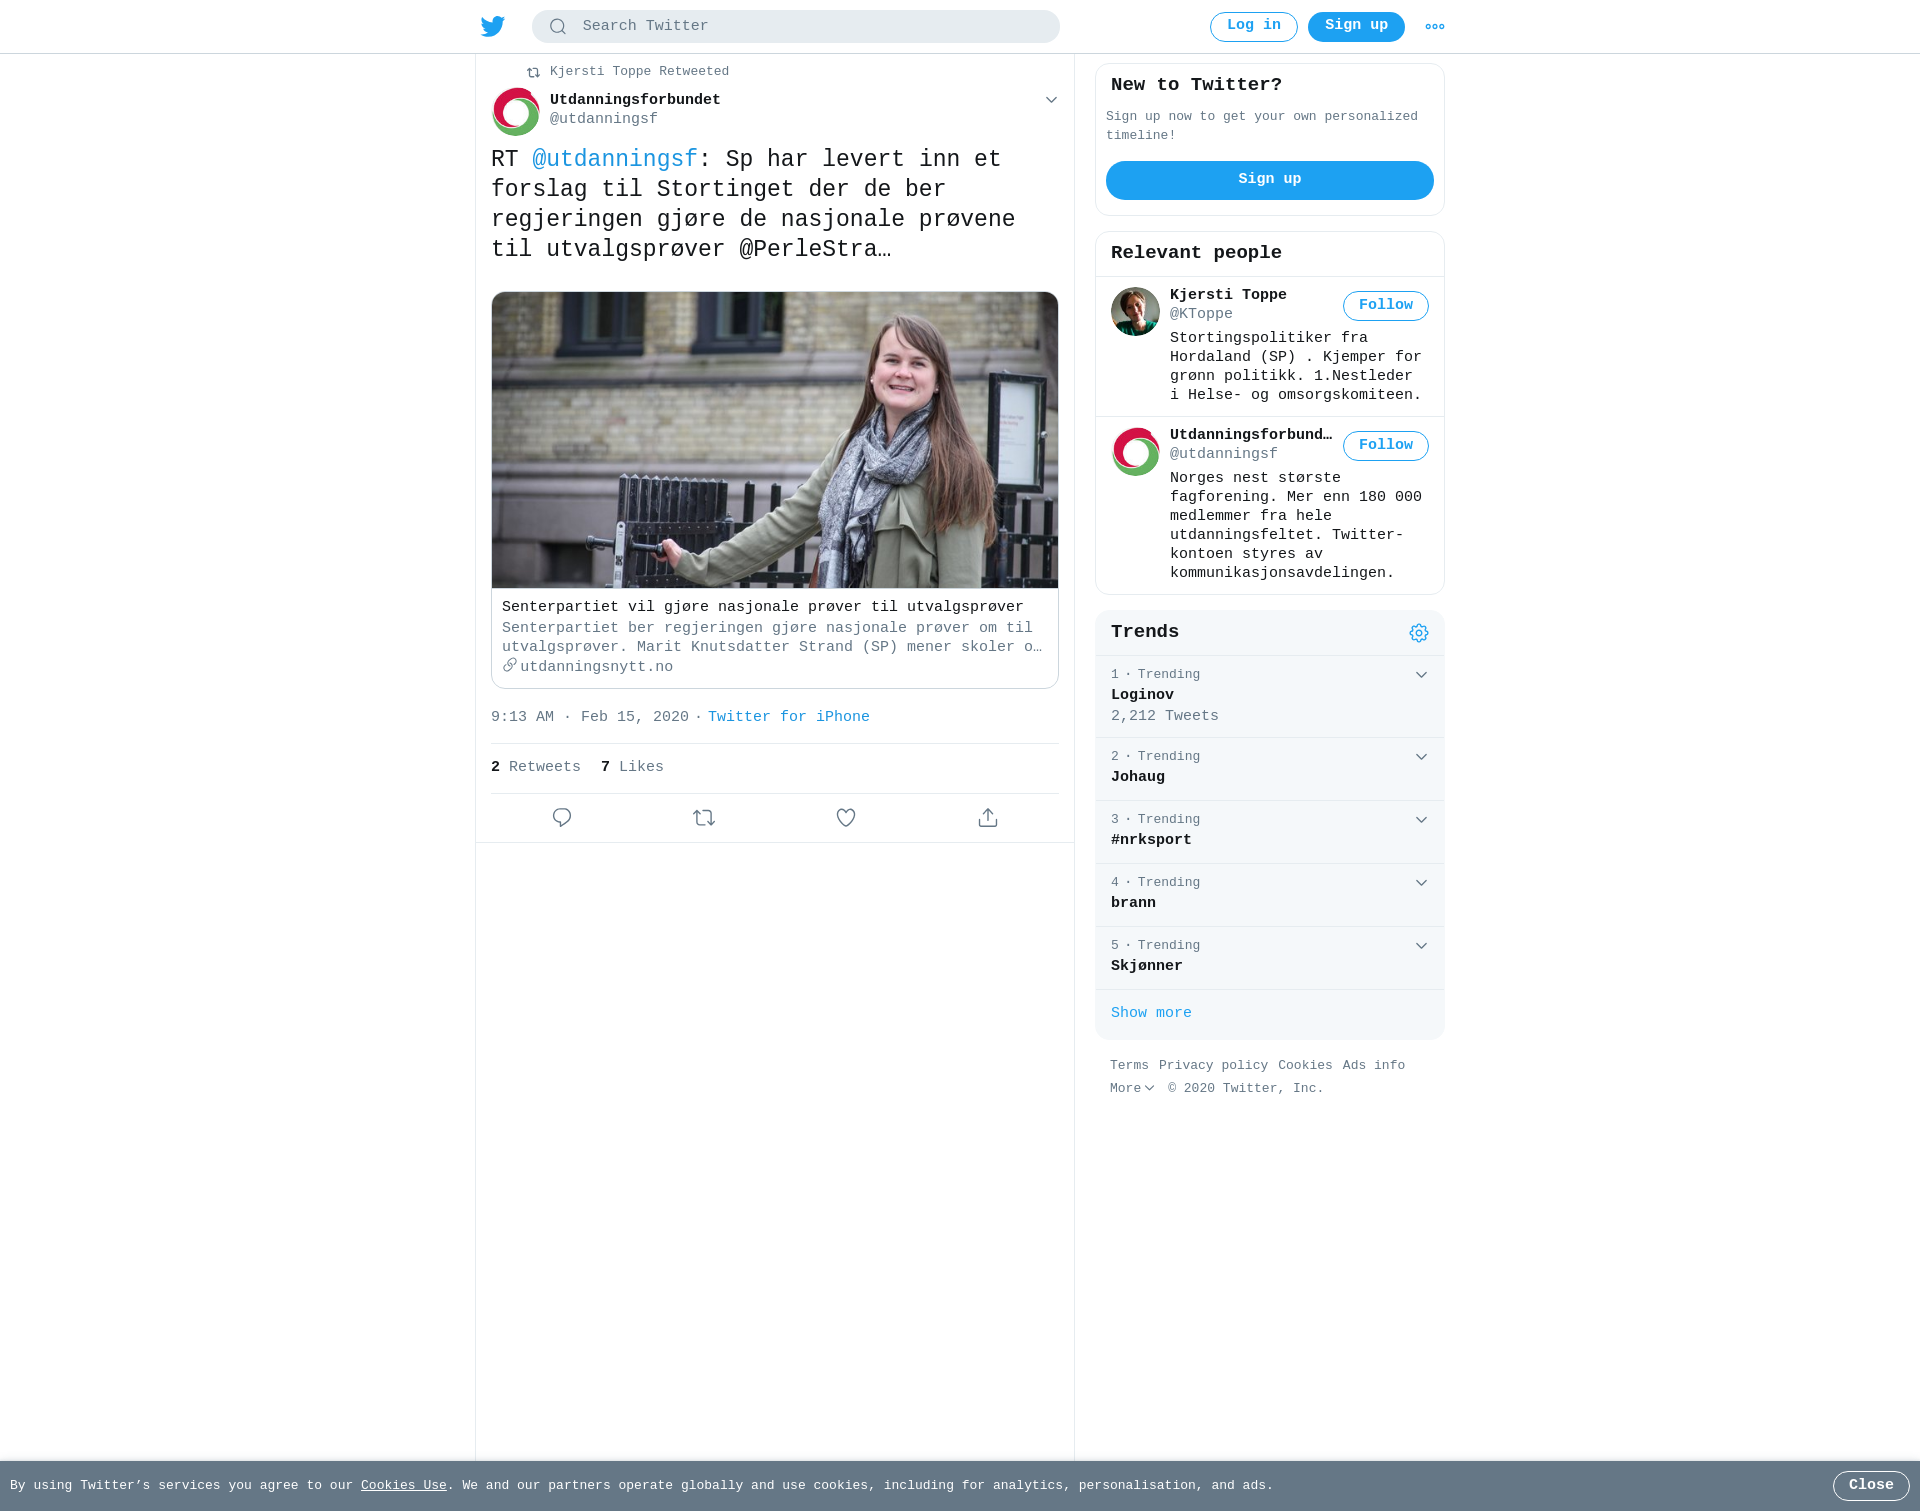This screenshot has height=1511, width=1920.
Task: Close the cookies banner
Action: click(x=1871, y=1486)
